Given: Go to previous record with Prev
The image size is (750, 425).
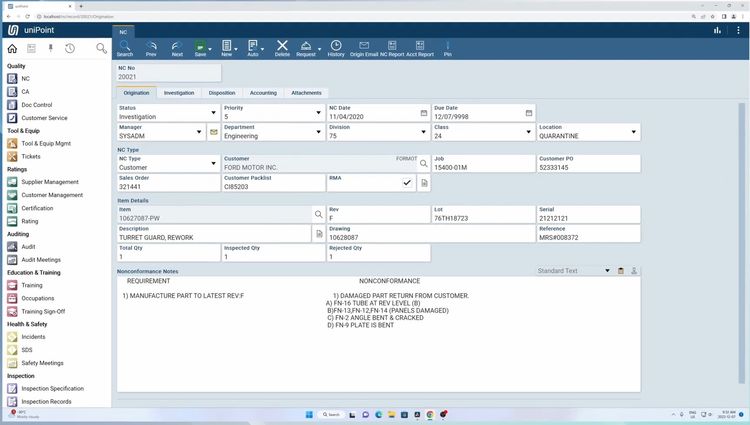Looking at the screenshot, I should point(151,48).
